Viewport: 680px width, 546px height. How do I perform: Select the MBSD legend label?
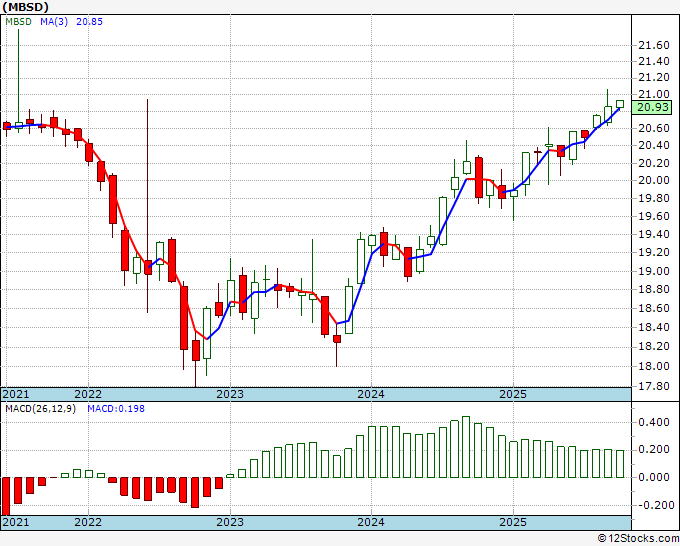(x=18, y=22)
